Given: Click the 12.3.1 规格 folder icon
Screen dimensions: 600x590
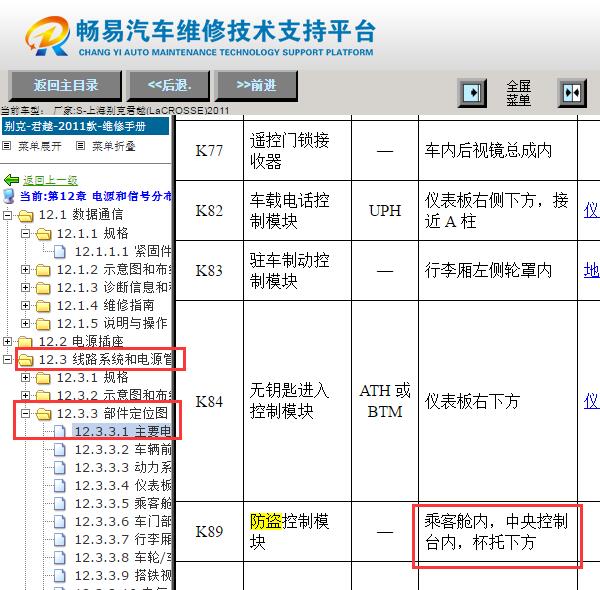Looking at the screenshot, I should point(43,378).
